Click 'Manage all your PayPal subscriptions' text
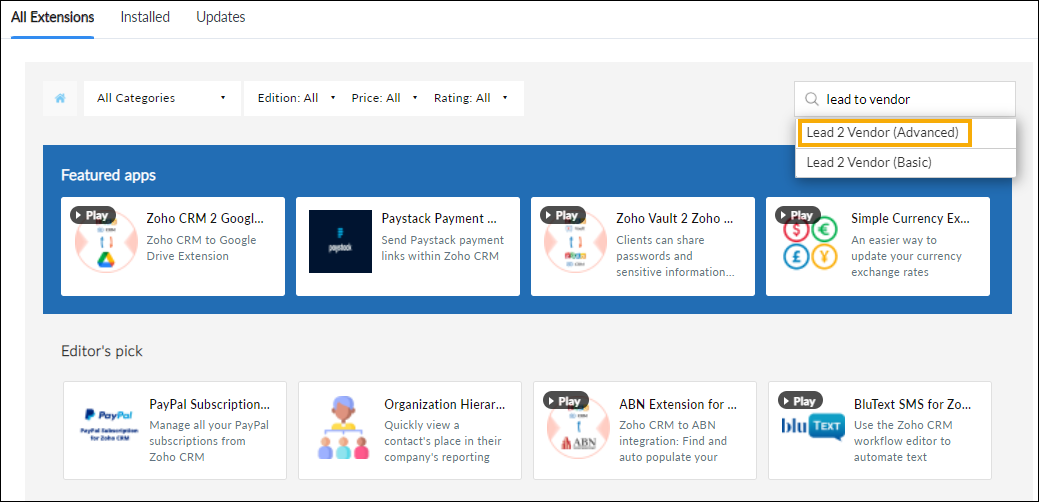1039x502 pixels. [209, 441]
